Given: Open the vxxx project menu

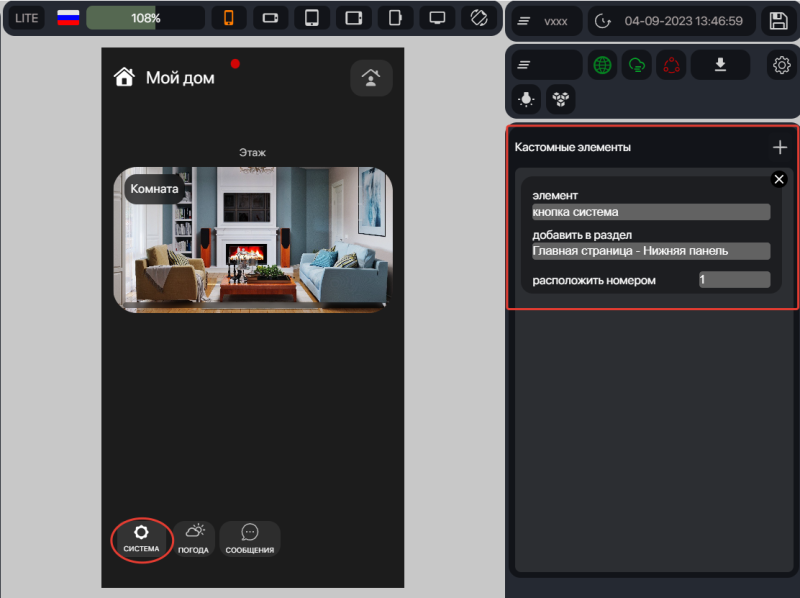Looking at the screenshot, I should point(546,21).
